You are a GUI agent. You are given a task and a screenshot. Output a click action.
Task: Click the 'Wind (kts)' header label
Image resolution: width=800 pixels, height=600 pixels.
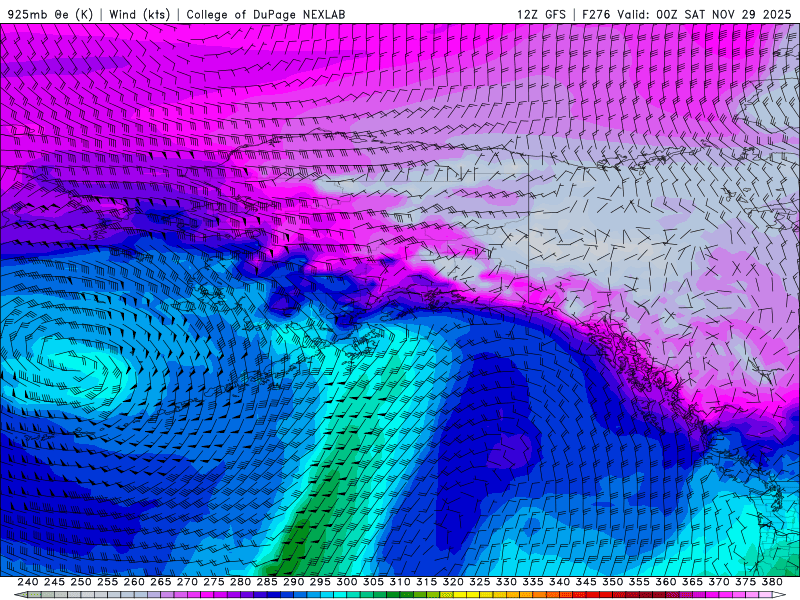(139, 14)
